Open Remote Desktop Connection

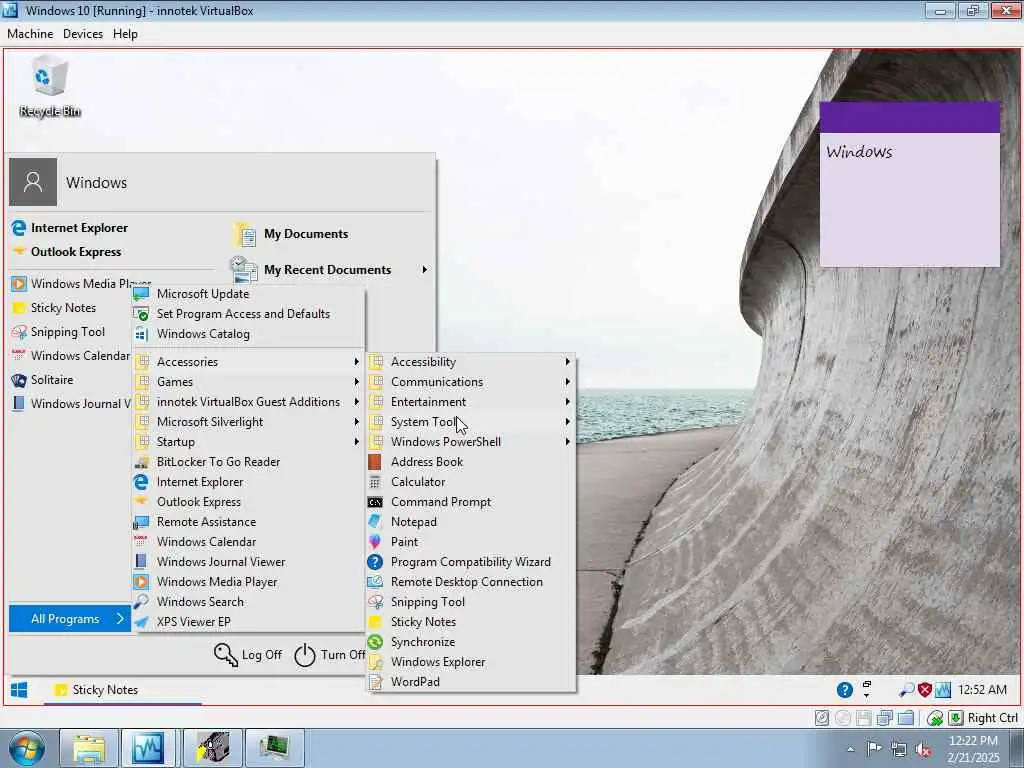pyautogui.click(x=471, y=582)
